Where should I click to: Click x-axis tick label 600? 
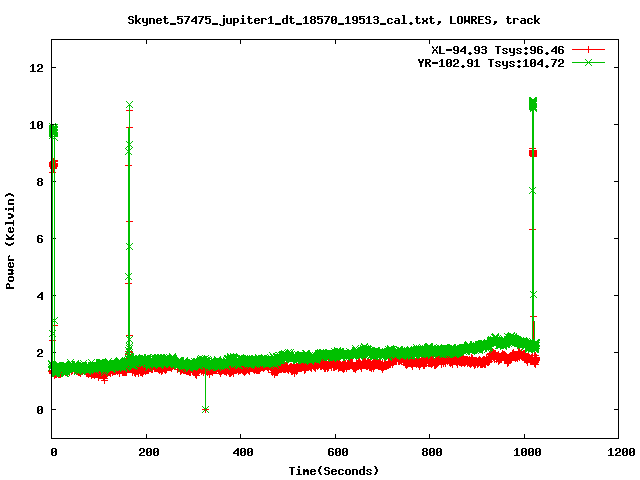click(338, 452)
